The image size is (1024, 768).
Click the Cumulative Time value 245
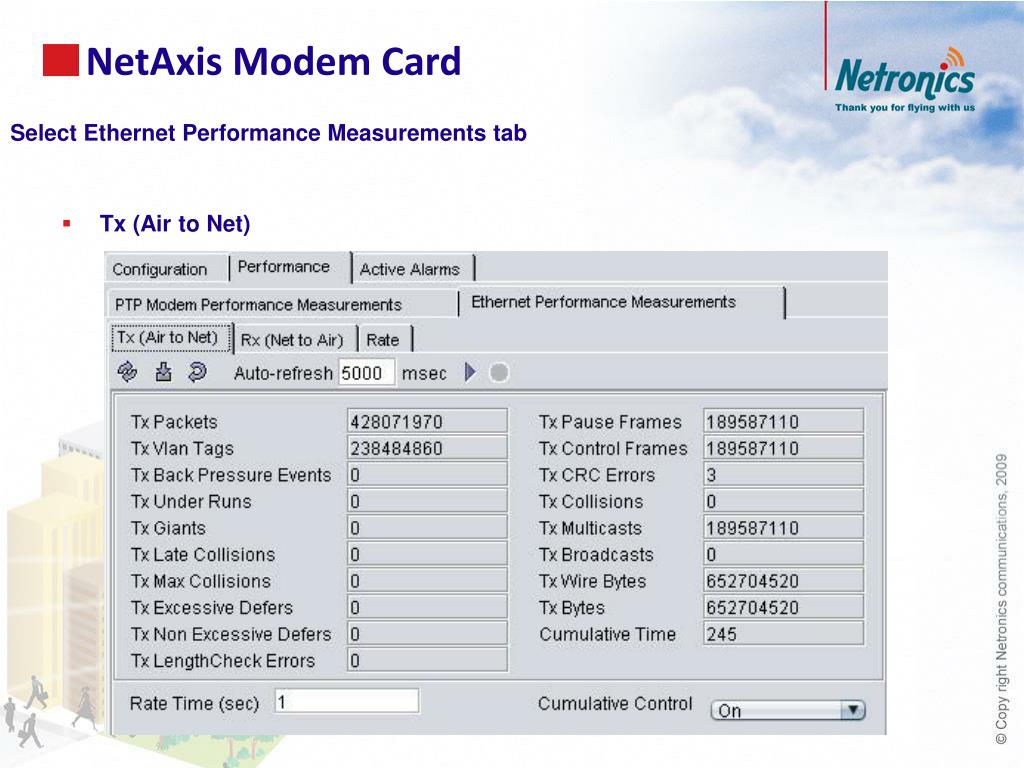pyautogui.click(x=784, y=633)
